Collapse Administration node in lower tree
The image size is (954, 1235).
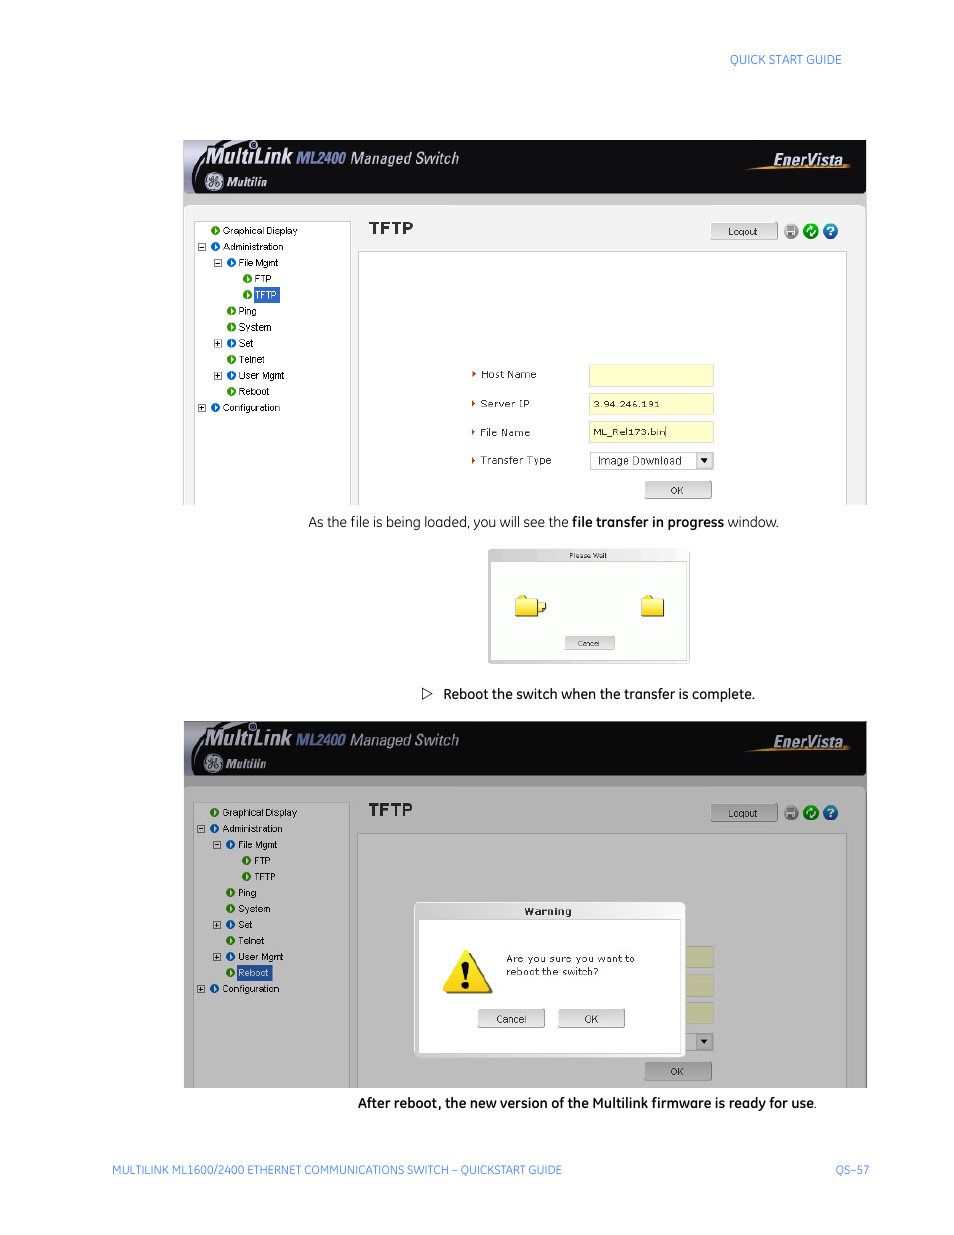(x=201, y=829)
